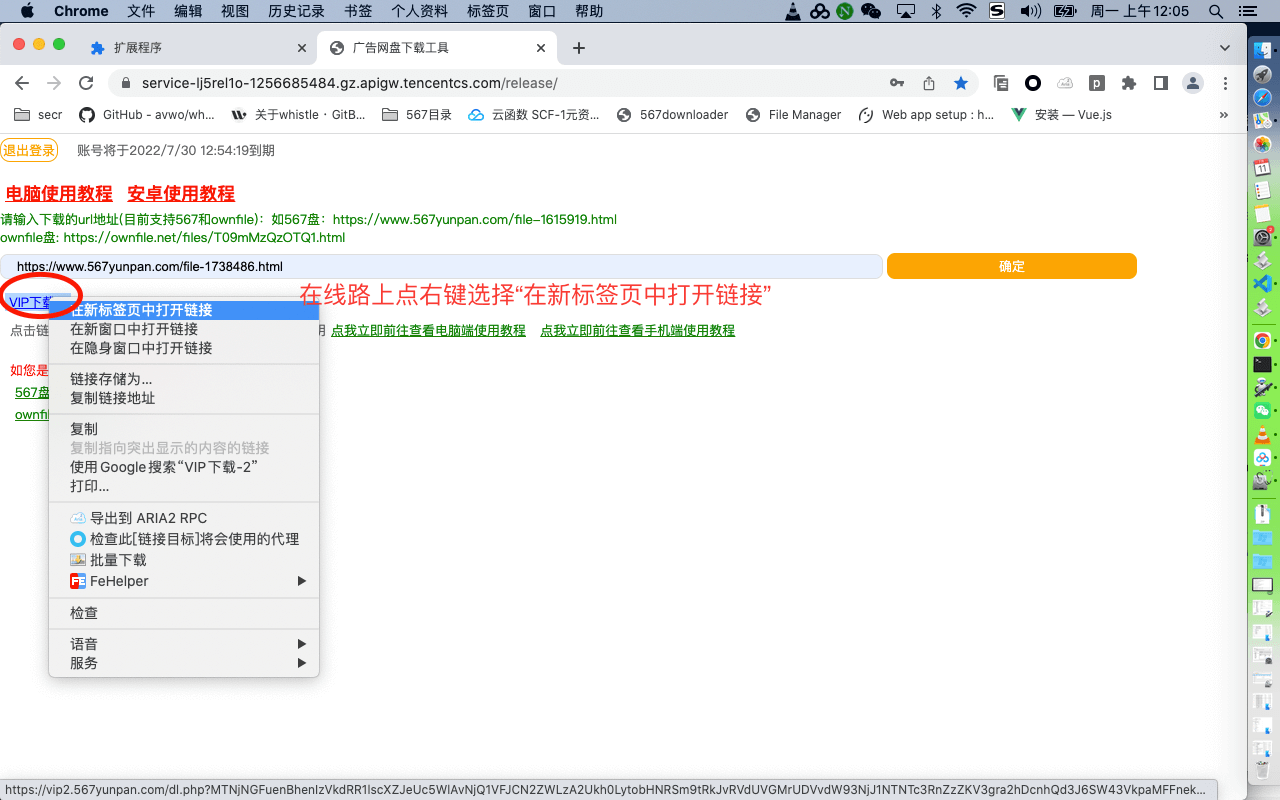The width and height of the screenshot is (1280, 800).
Task: Open the new tab plus button
Action: point(578,48)
